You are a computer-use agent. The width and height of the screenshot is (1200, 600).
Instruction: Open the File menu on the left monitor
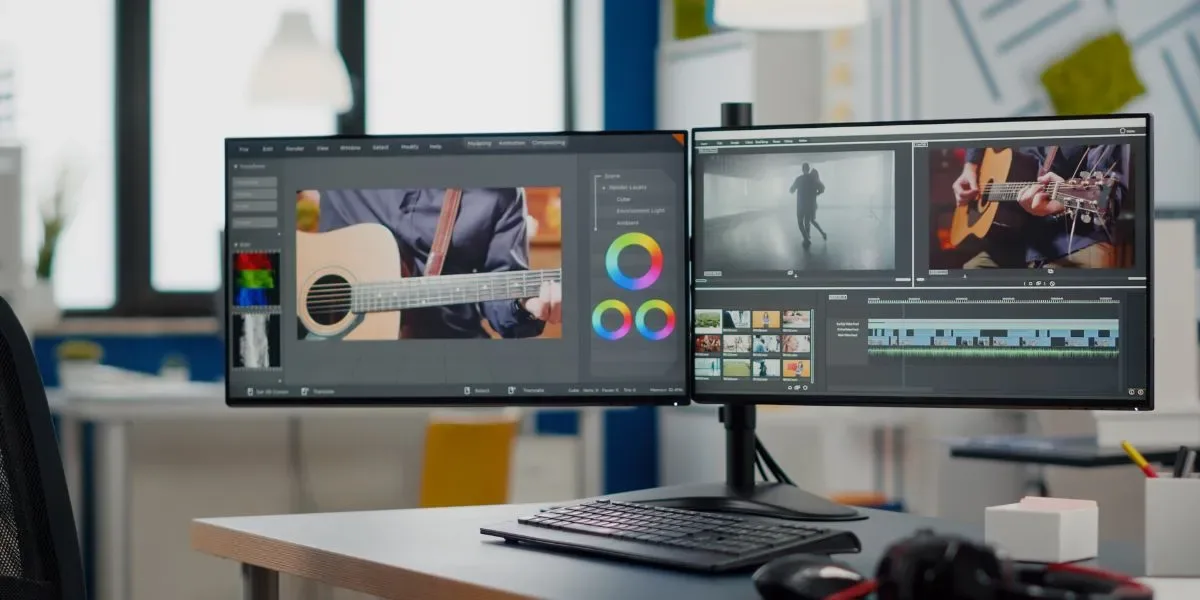click(x=242, y=148)
